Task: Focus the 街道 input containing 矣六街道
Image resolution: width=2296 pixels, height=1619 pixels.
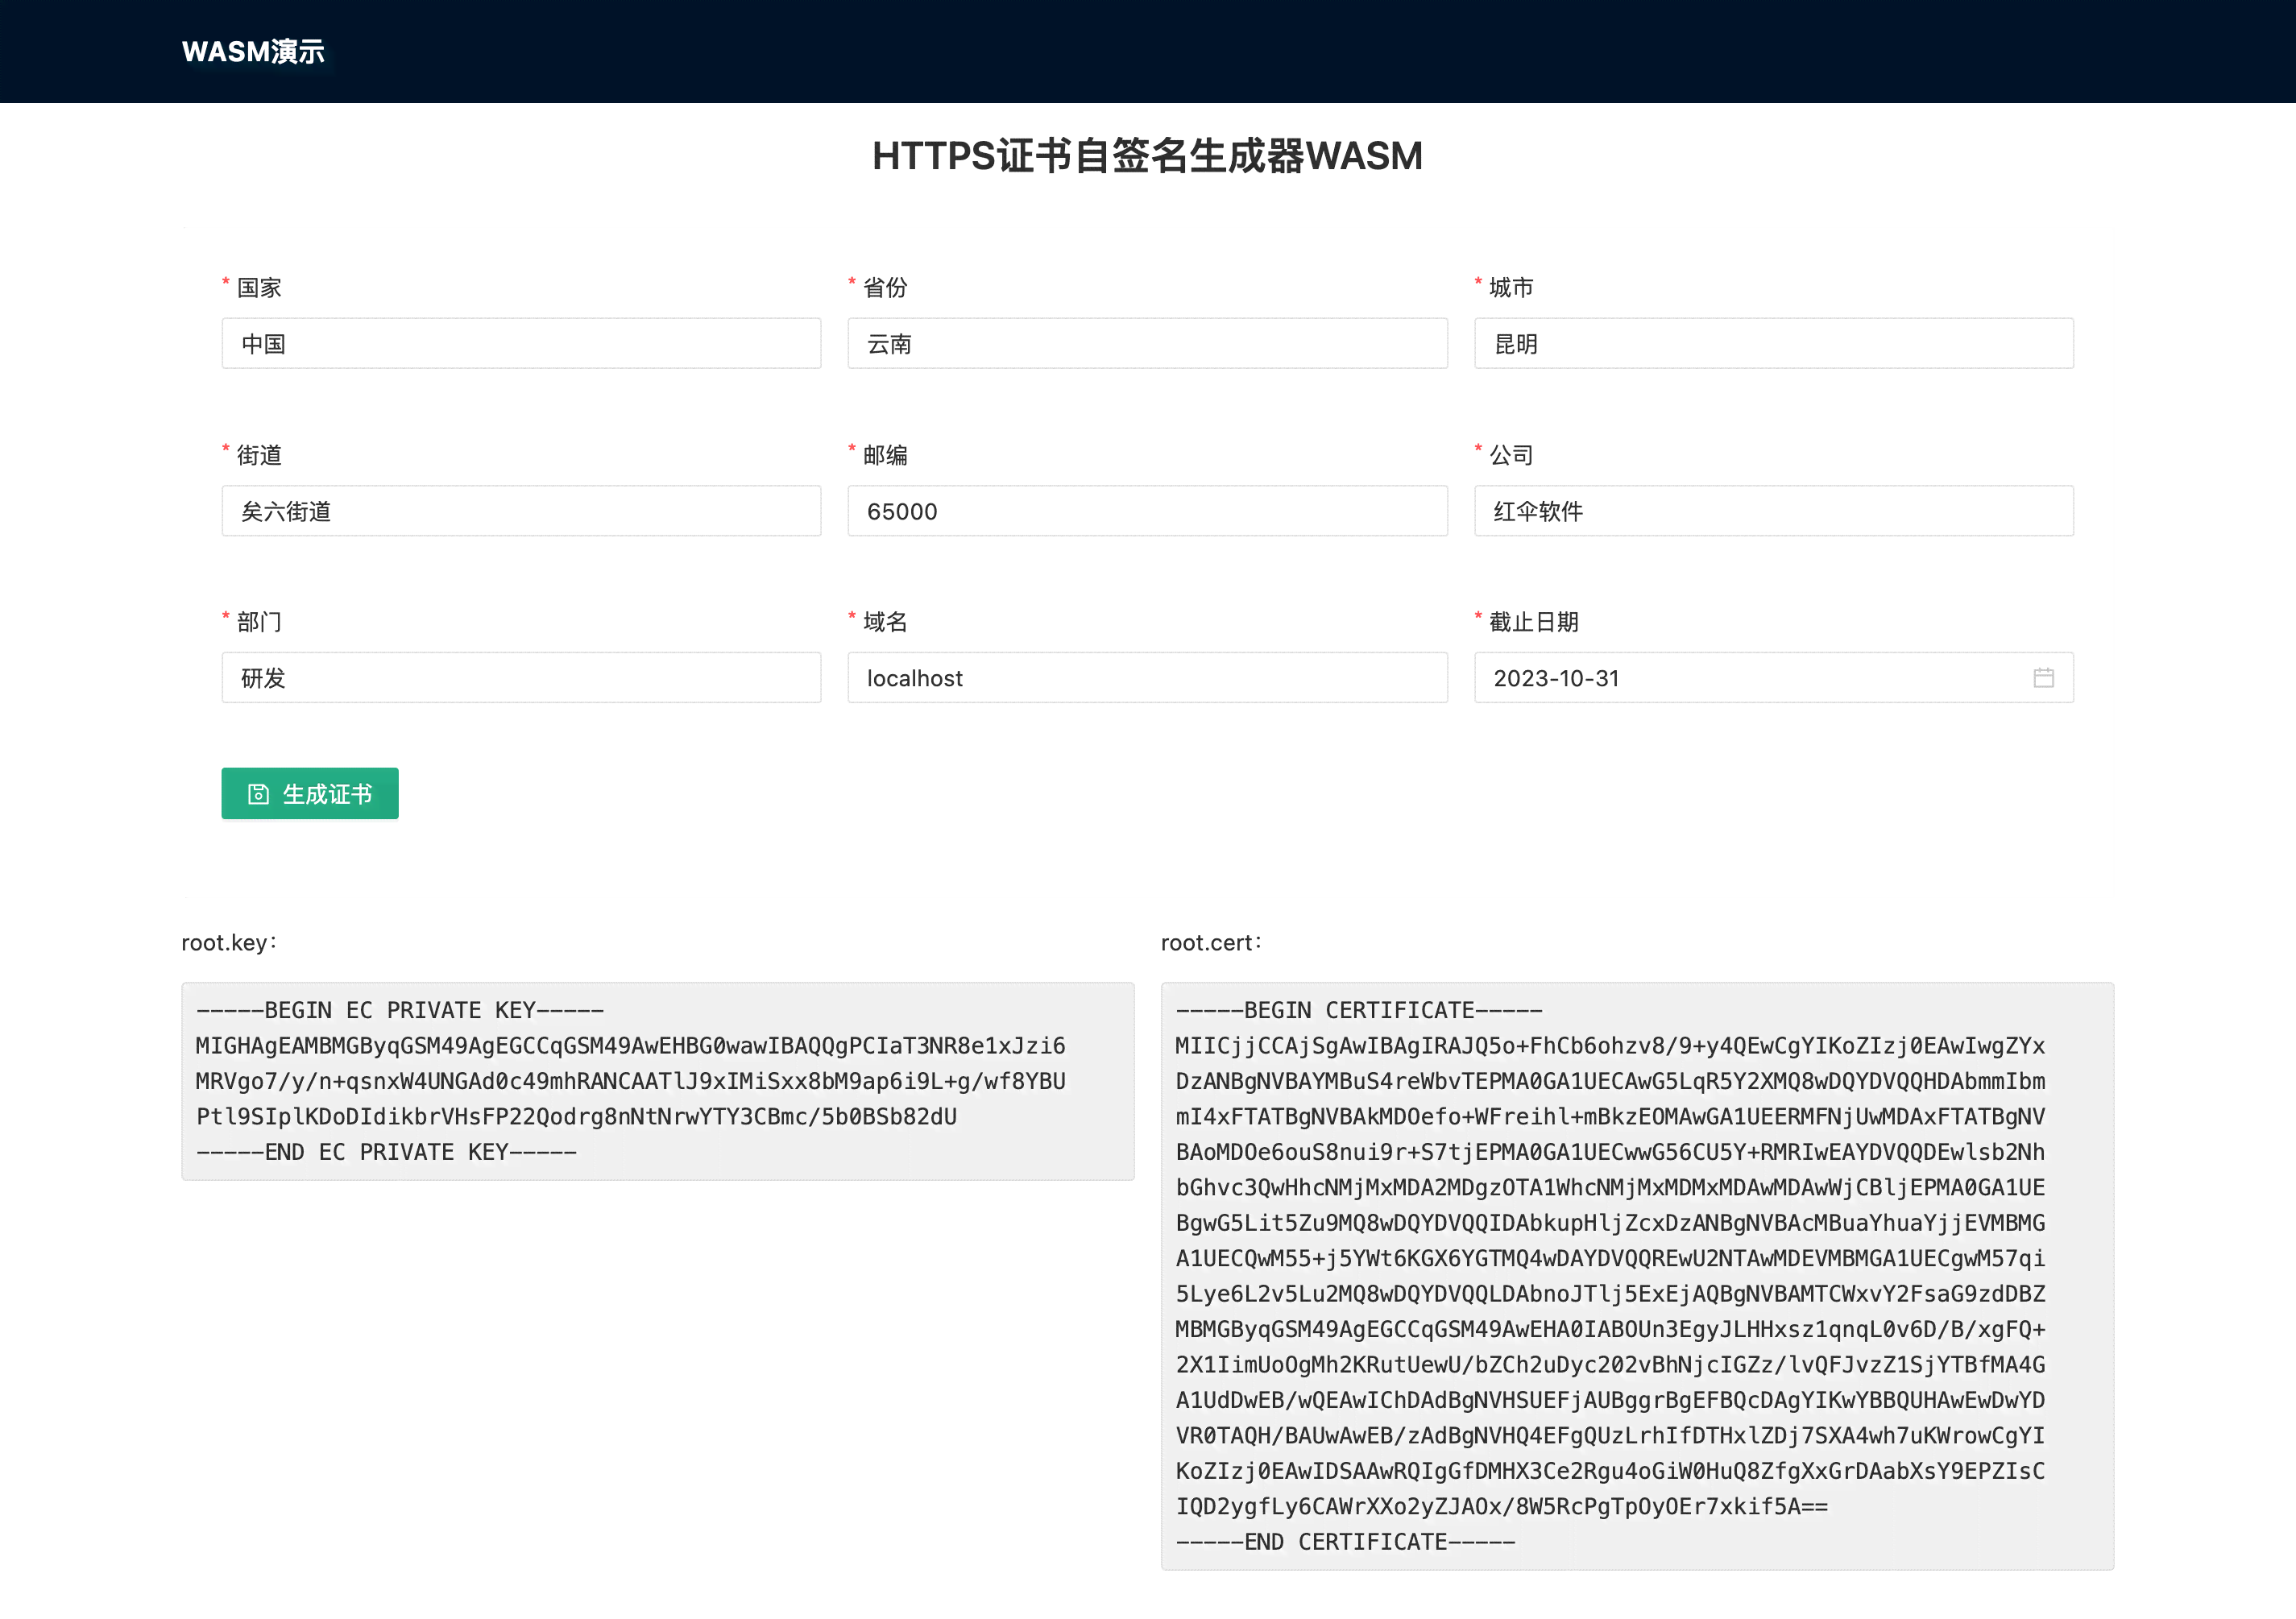Action: click(521, 511)
